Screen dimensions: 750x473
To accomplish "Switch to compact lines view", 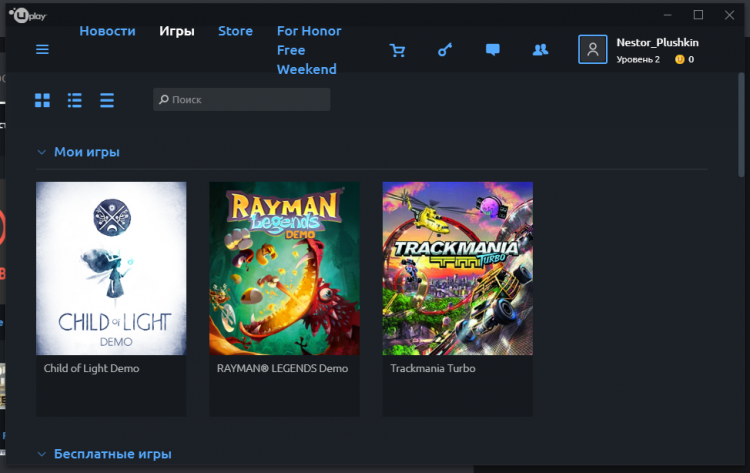I will (107, 100).
